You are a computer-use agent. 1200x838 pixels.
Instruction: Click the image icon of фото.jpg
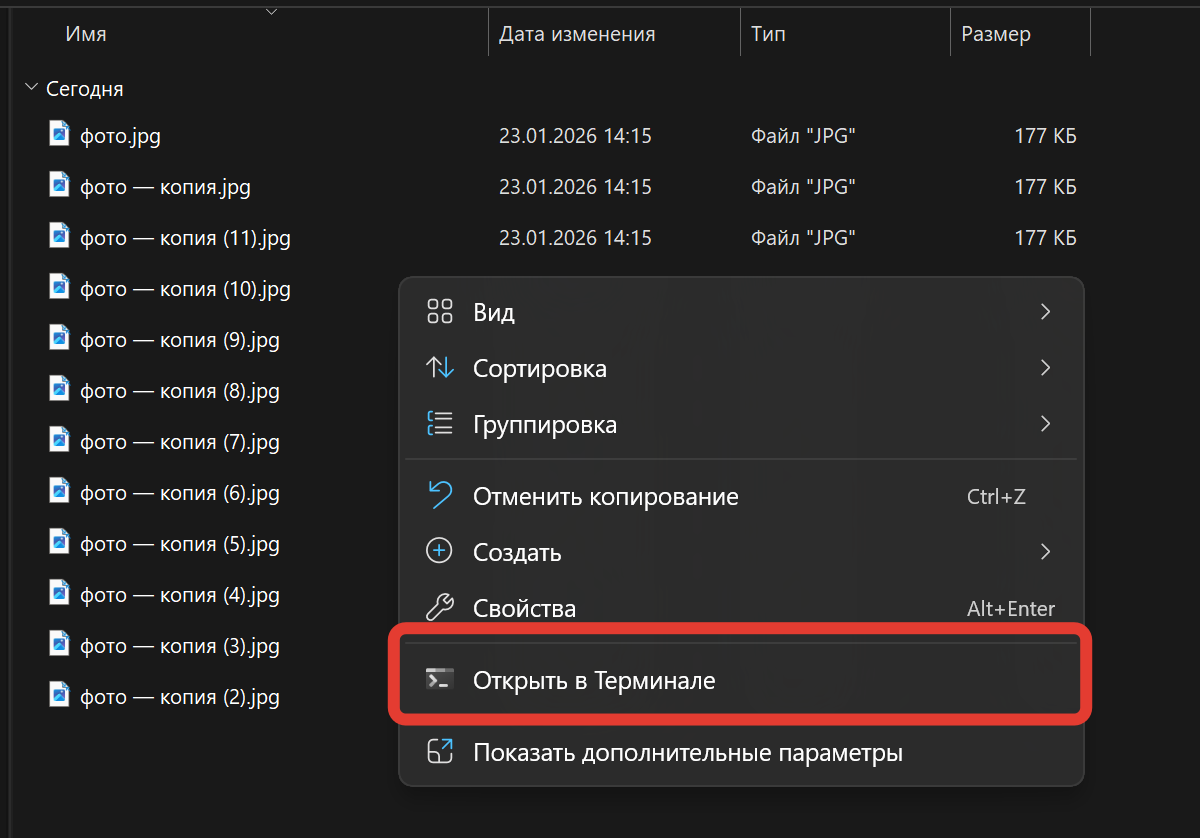(60, 134)
